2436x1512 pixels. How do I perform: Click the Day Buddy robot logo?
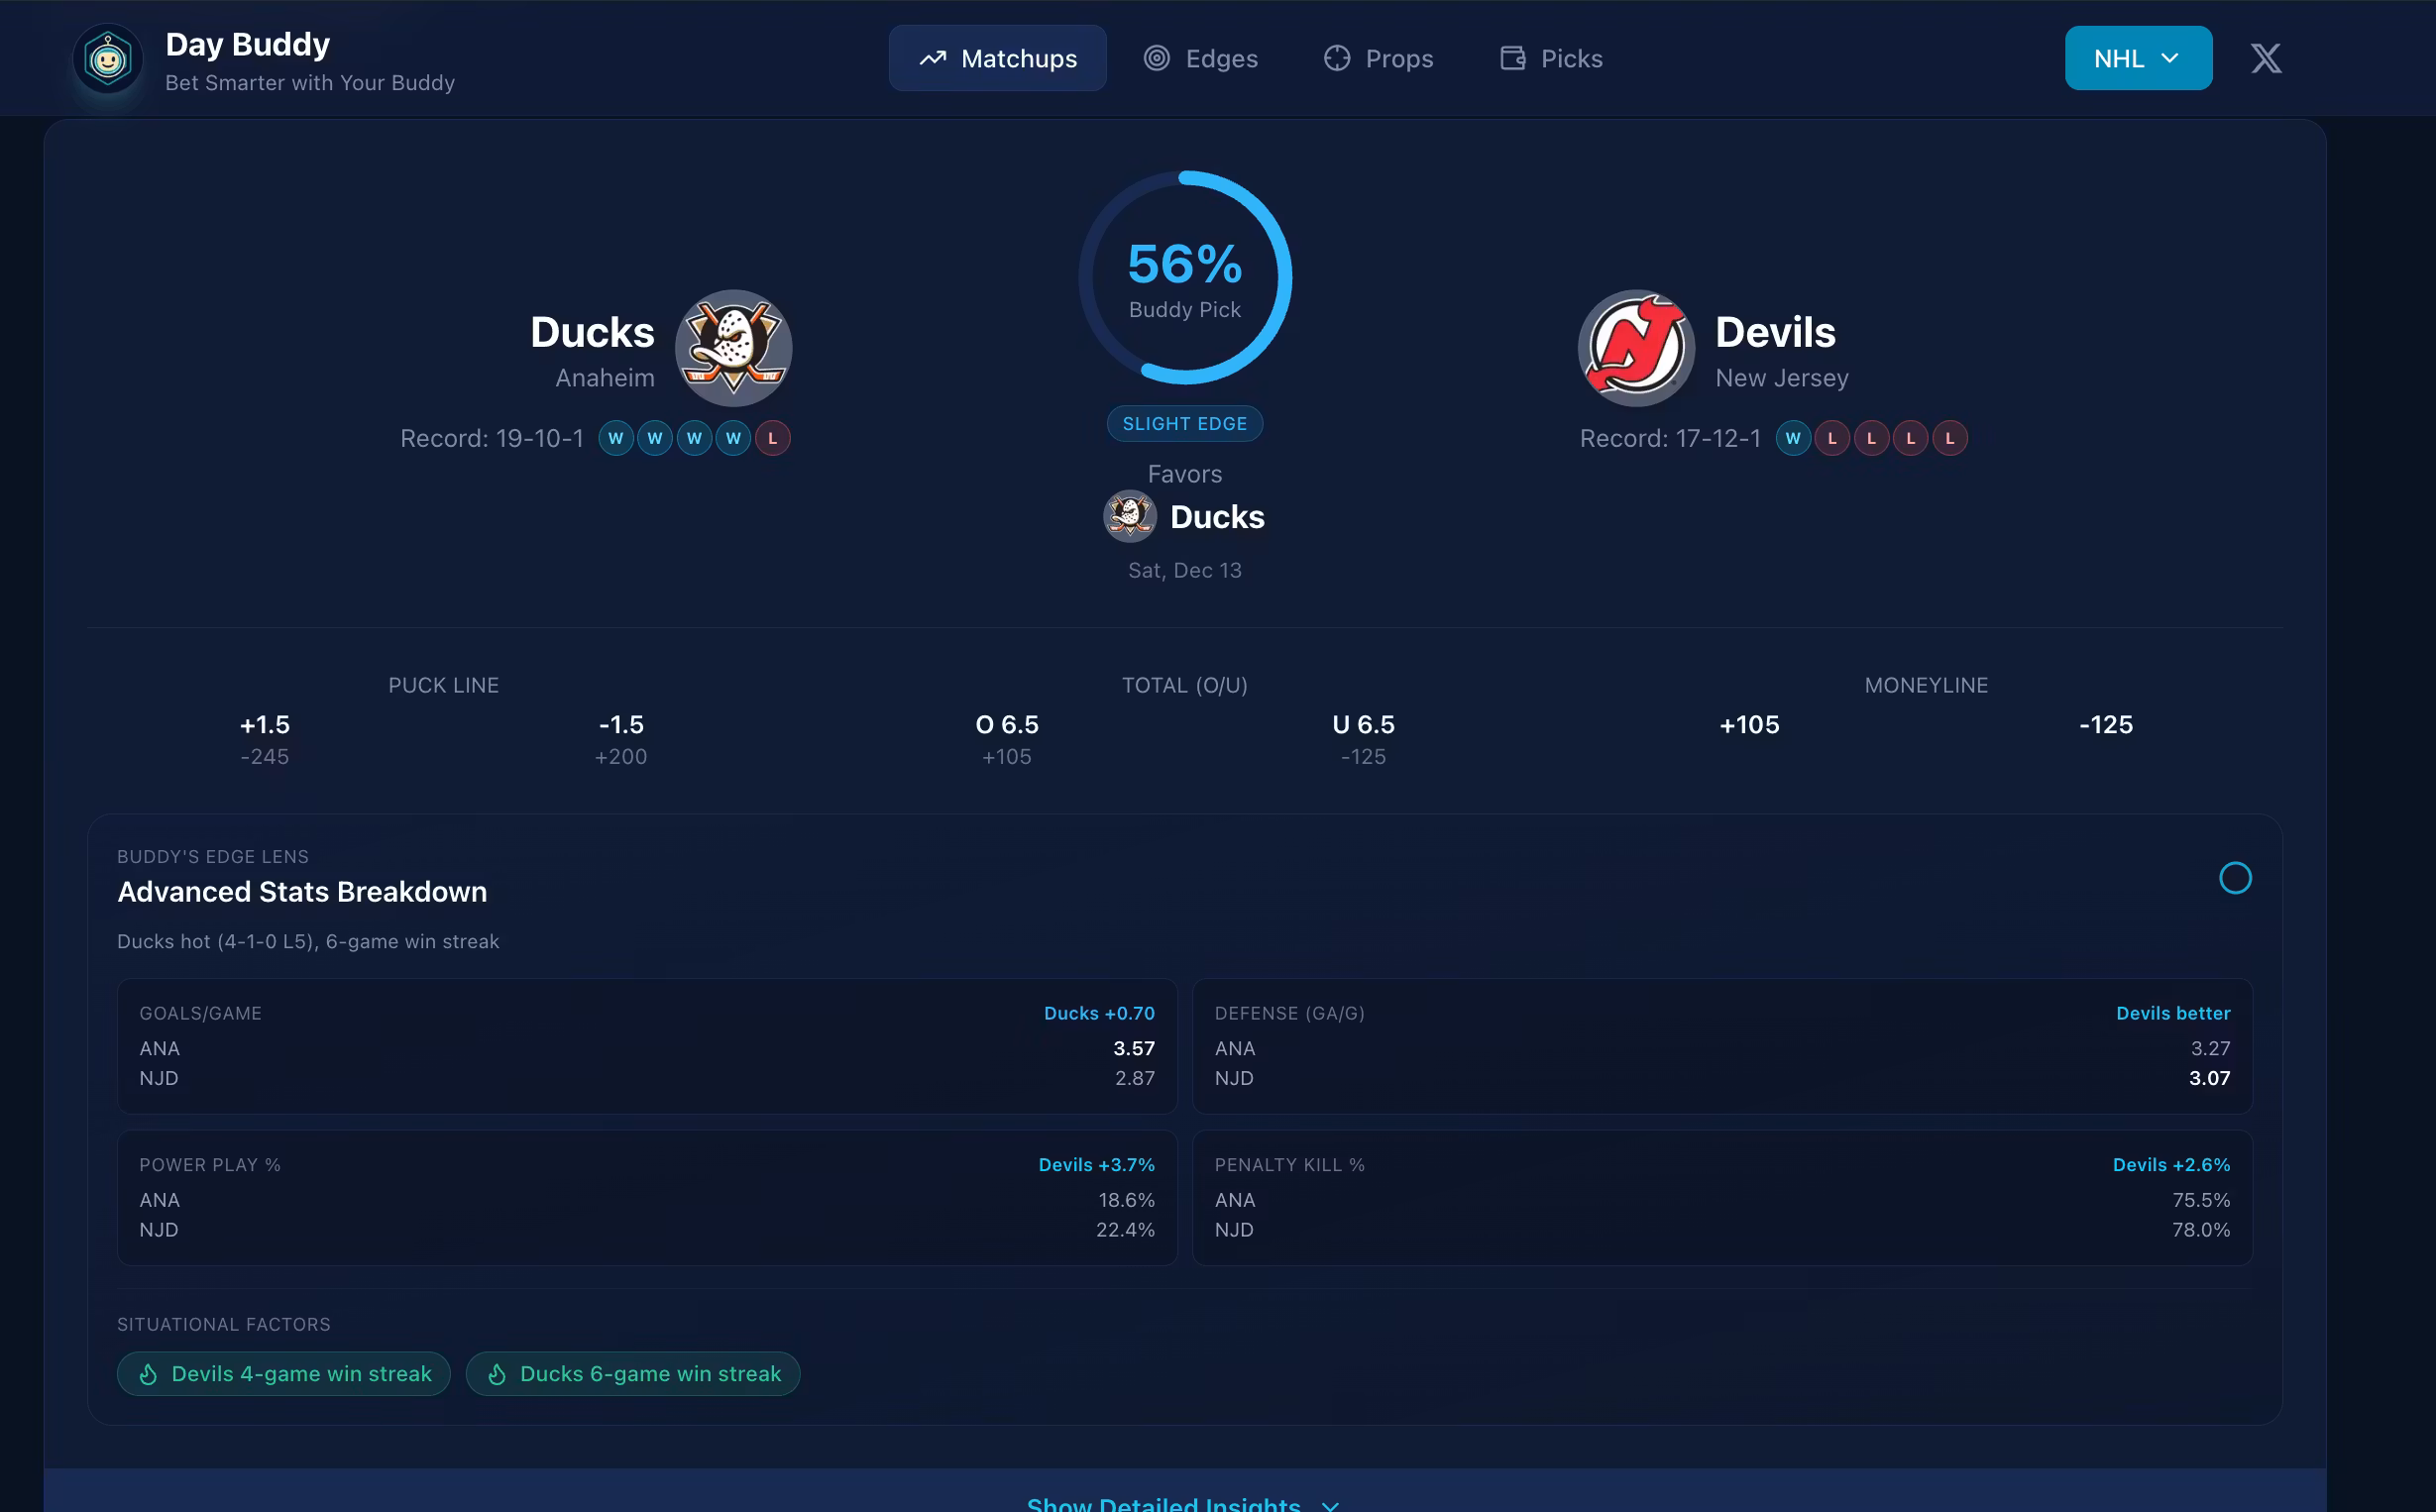click(x=108, y=60)
